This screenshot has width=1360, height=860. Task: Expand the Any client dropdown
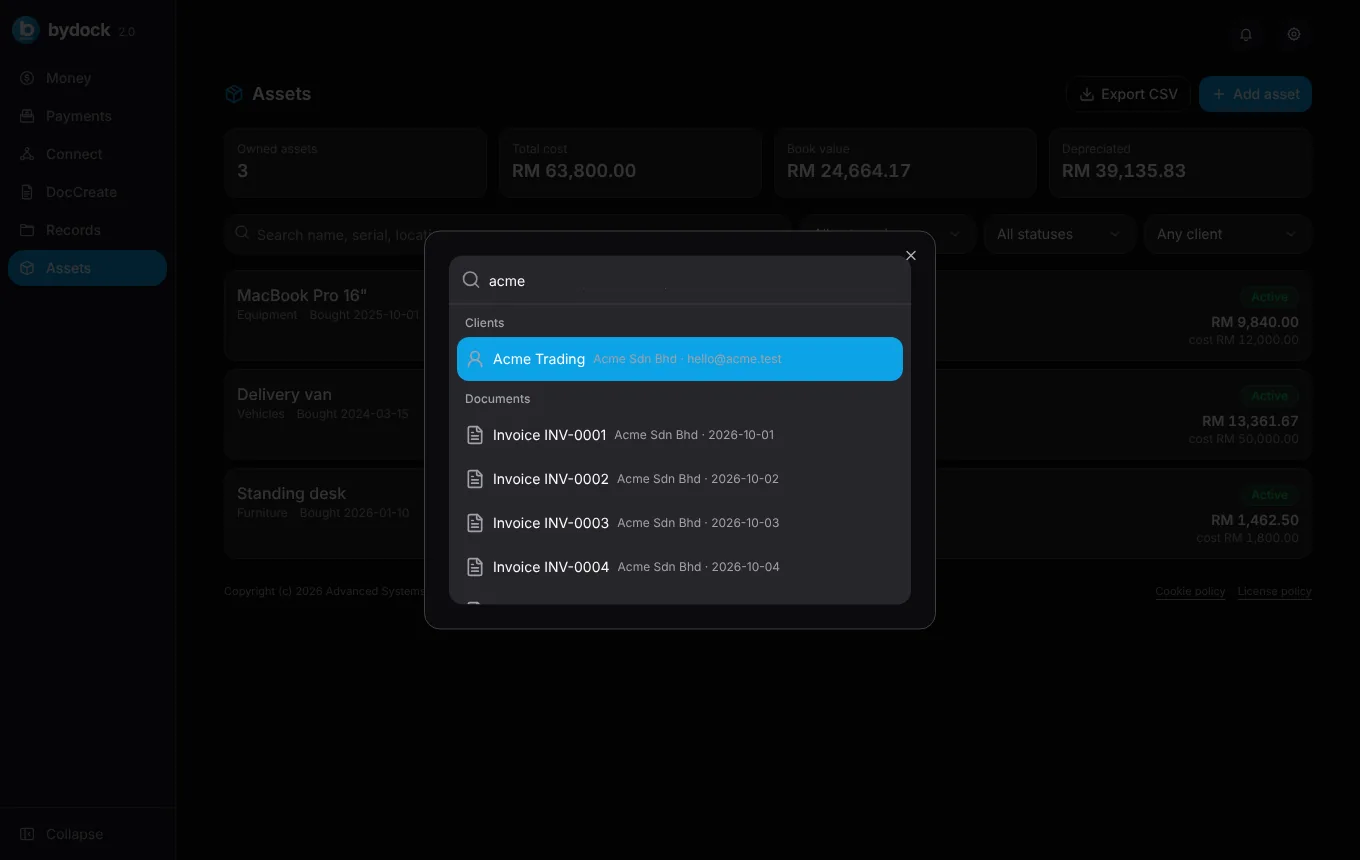[x=1228, y=234]
